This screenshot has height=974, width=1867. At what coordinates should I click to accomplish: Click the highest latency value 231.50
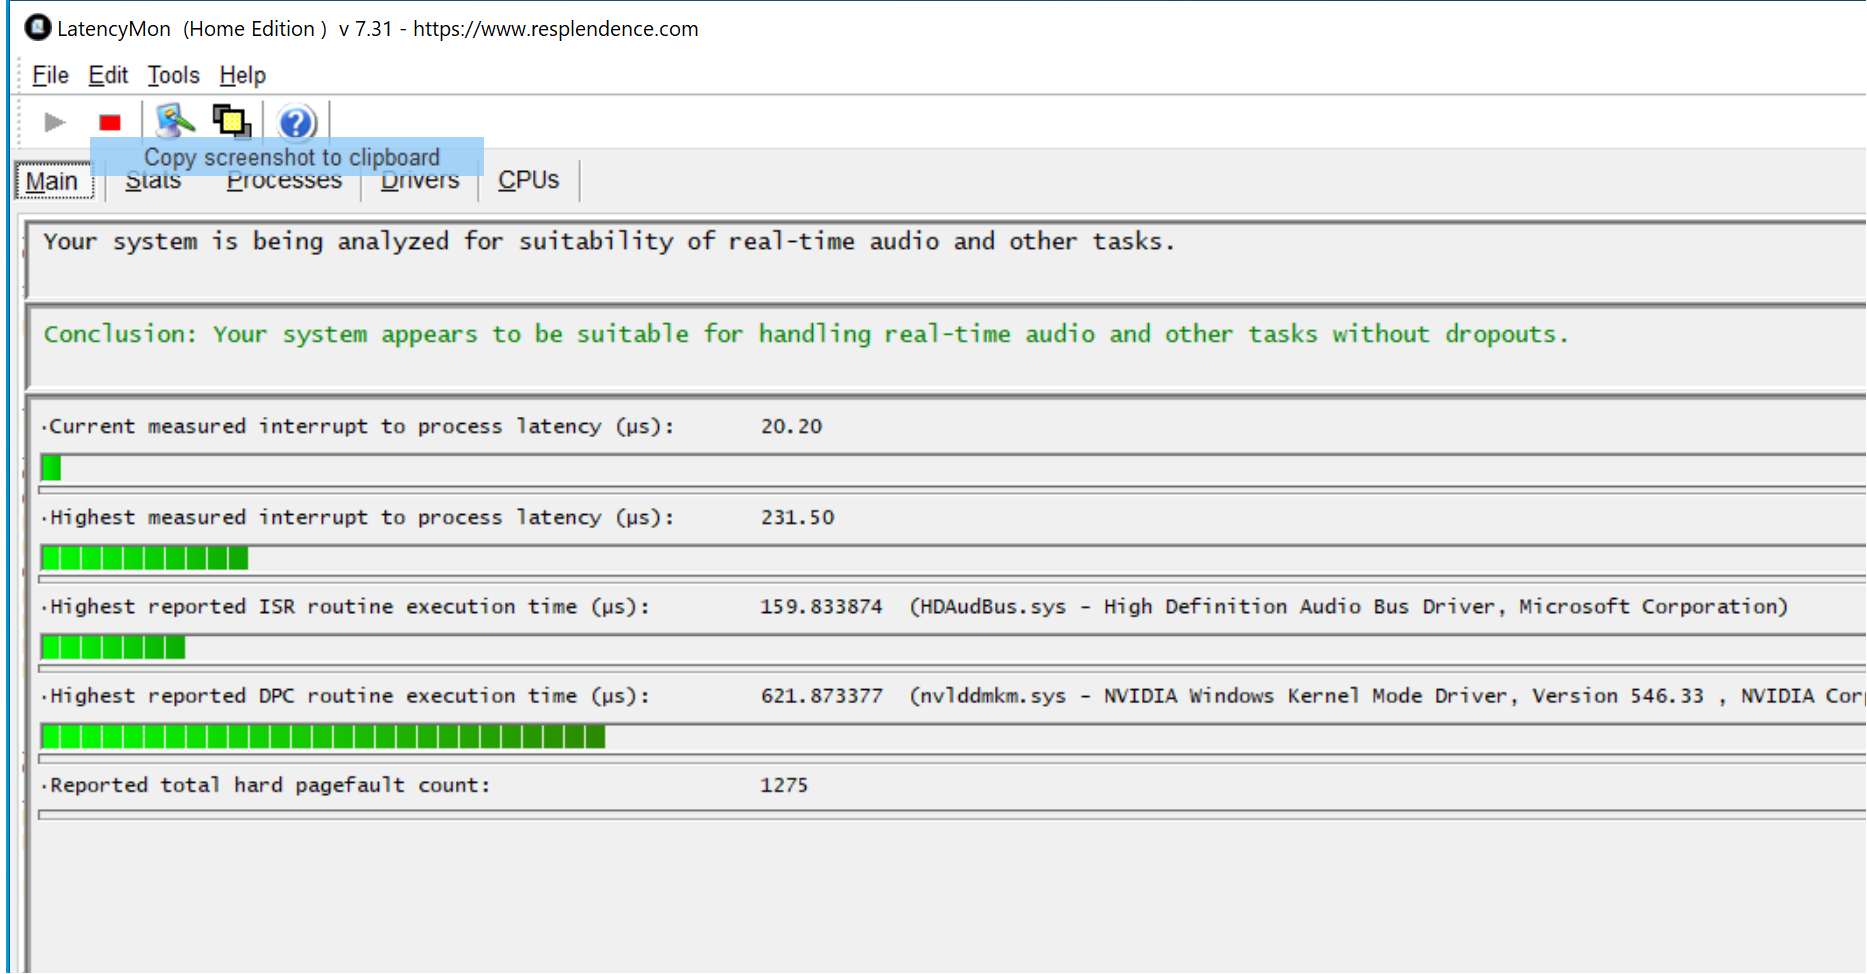pyautogui.click(x=797, y=517)
